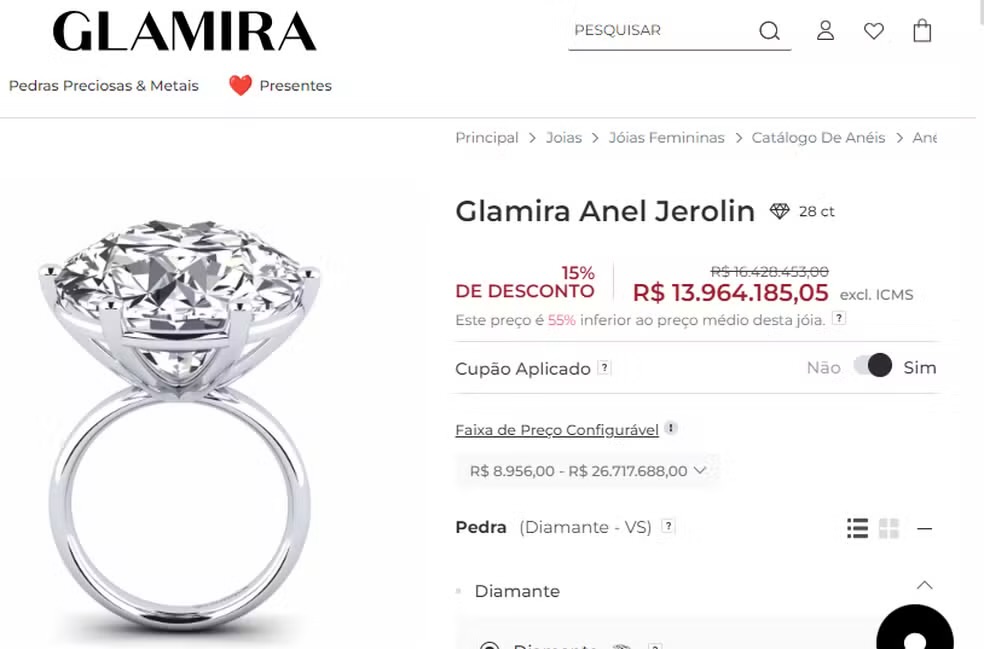The image size is (984, 649).
Task: Switch stone options to list view
Action: click(857, 528)
